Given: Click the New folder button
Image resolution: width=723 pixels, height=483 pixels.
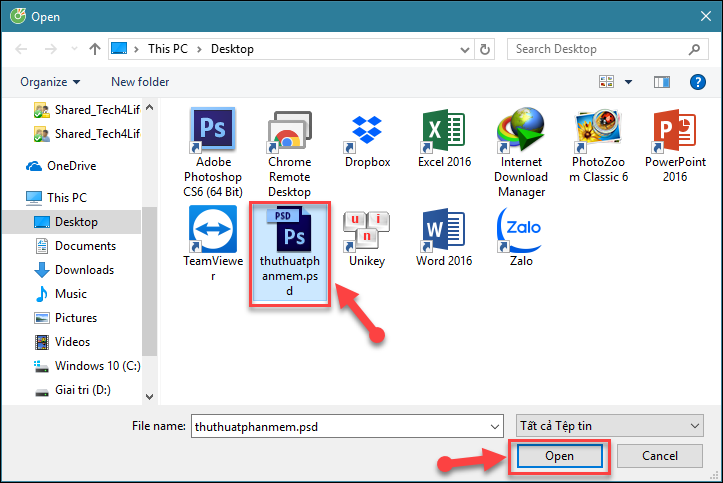Looking at the screenshot, I should point(140,82).
